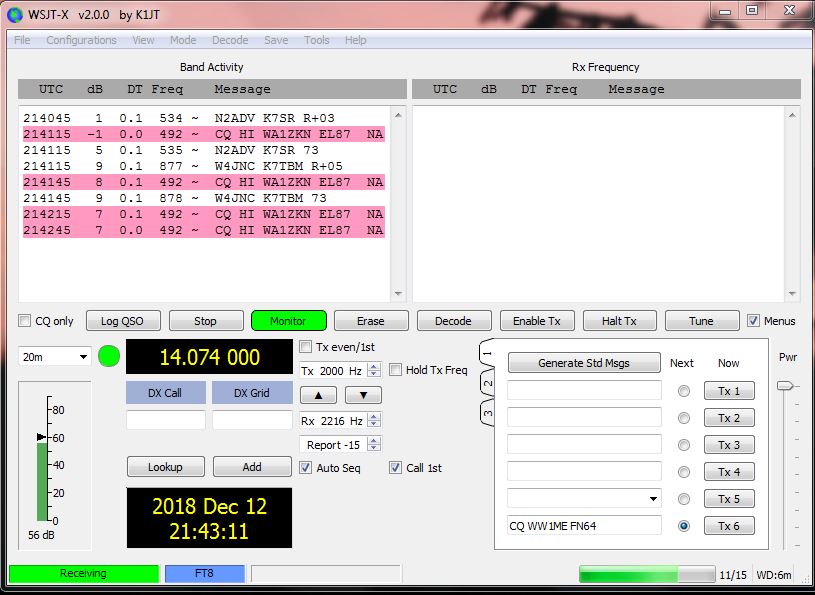
Task: Select the Now radio button beside Tx 1
Action: (x=684, y=390)
